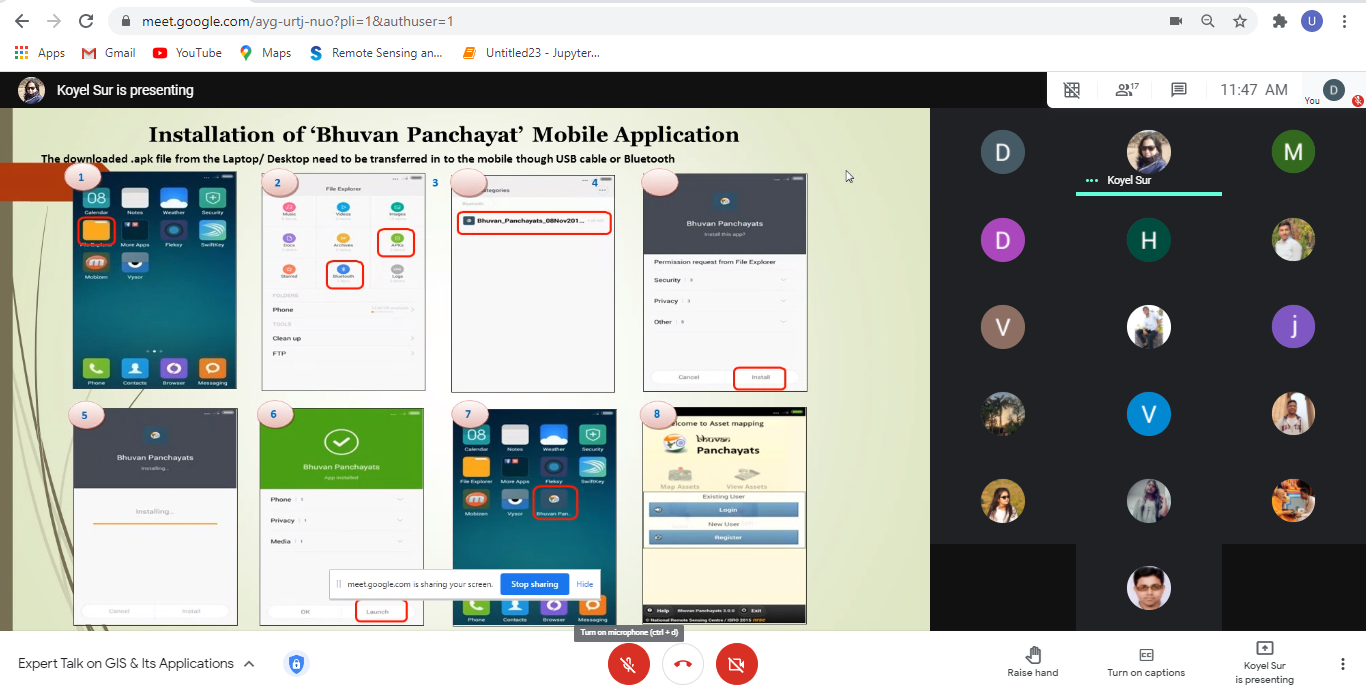Click presenter's avatar beside Koyel Sur is presenting

pos(31,90)
